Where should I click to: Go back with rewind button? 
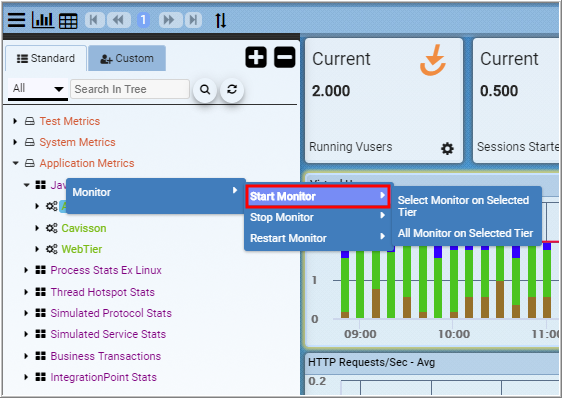pos(119,20)
